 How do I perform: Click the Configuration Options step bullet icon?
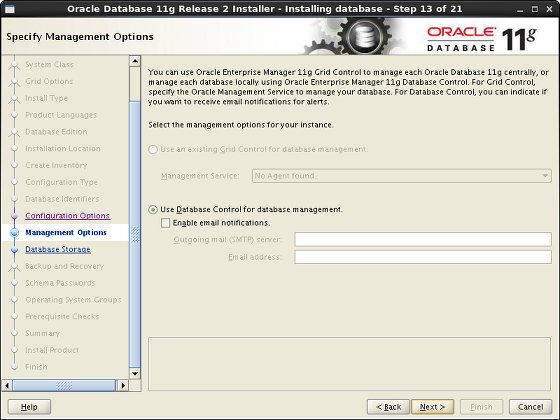[14, 216]
